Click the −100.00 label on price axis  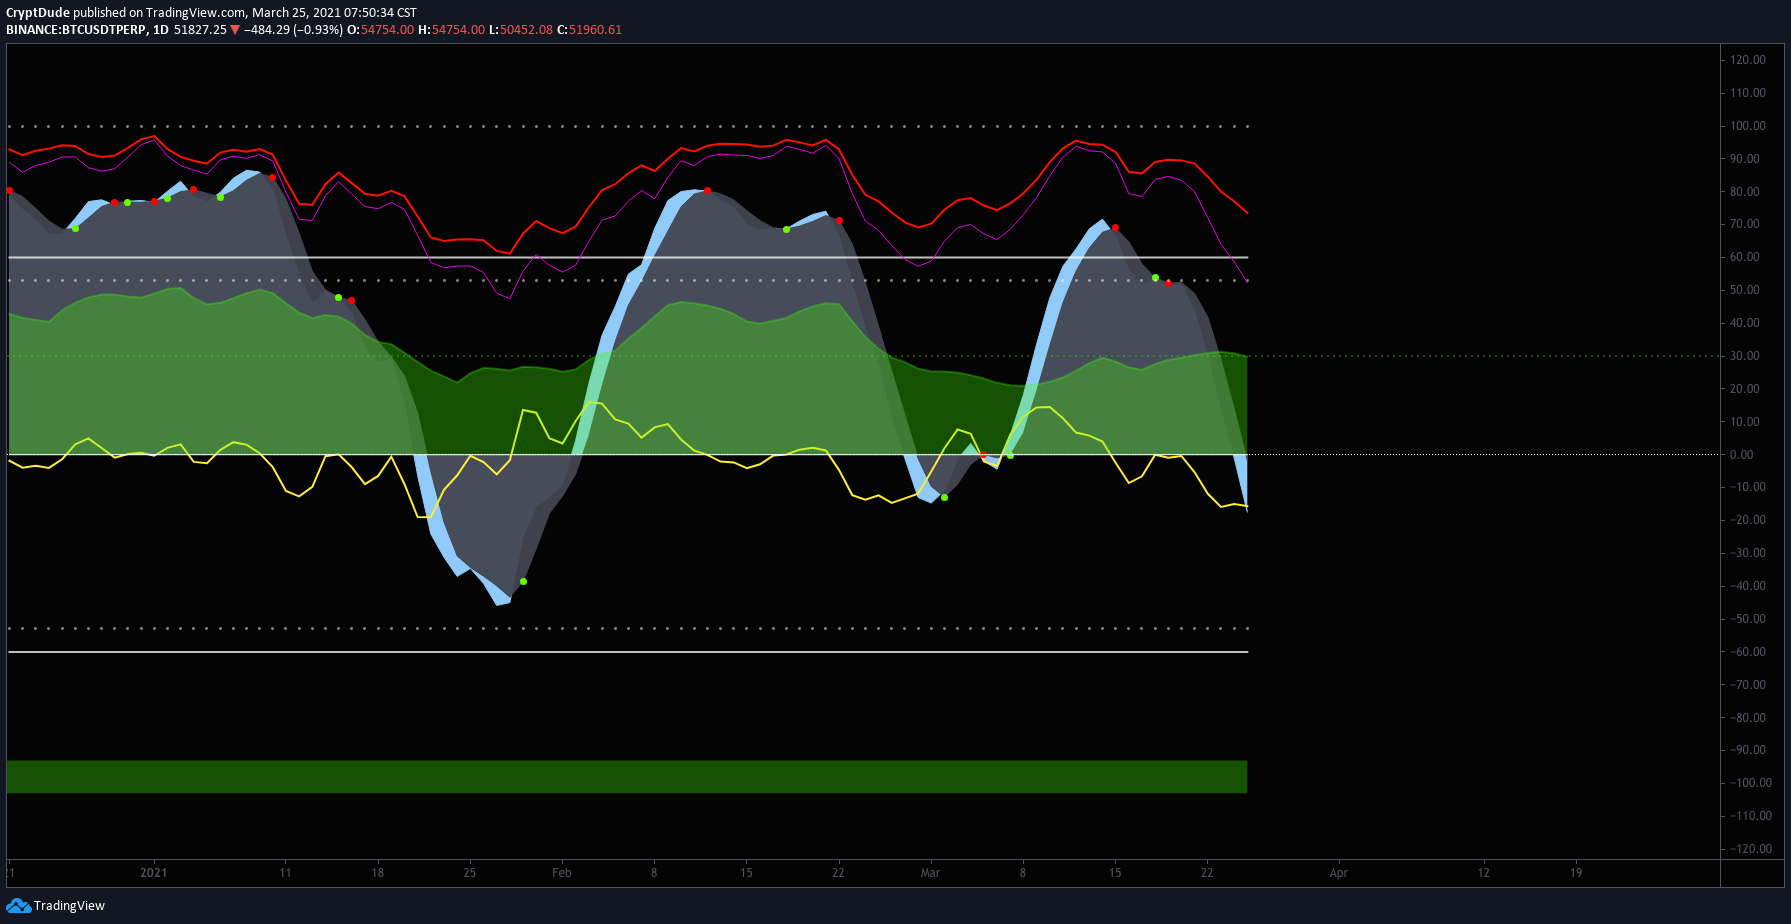[1751, 783]
